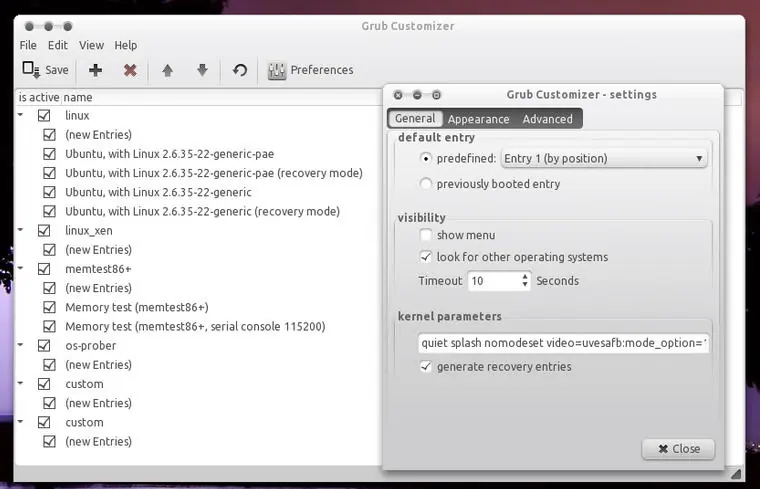Image resolution: width=760 pixels, height=489 pixels.
Task: Click the Timeout value field
Action: click(x=494, y=281)
